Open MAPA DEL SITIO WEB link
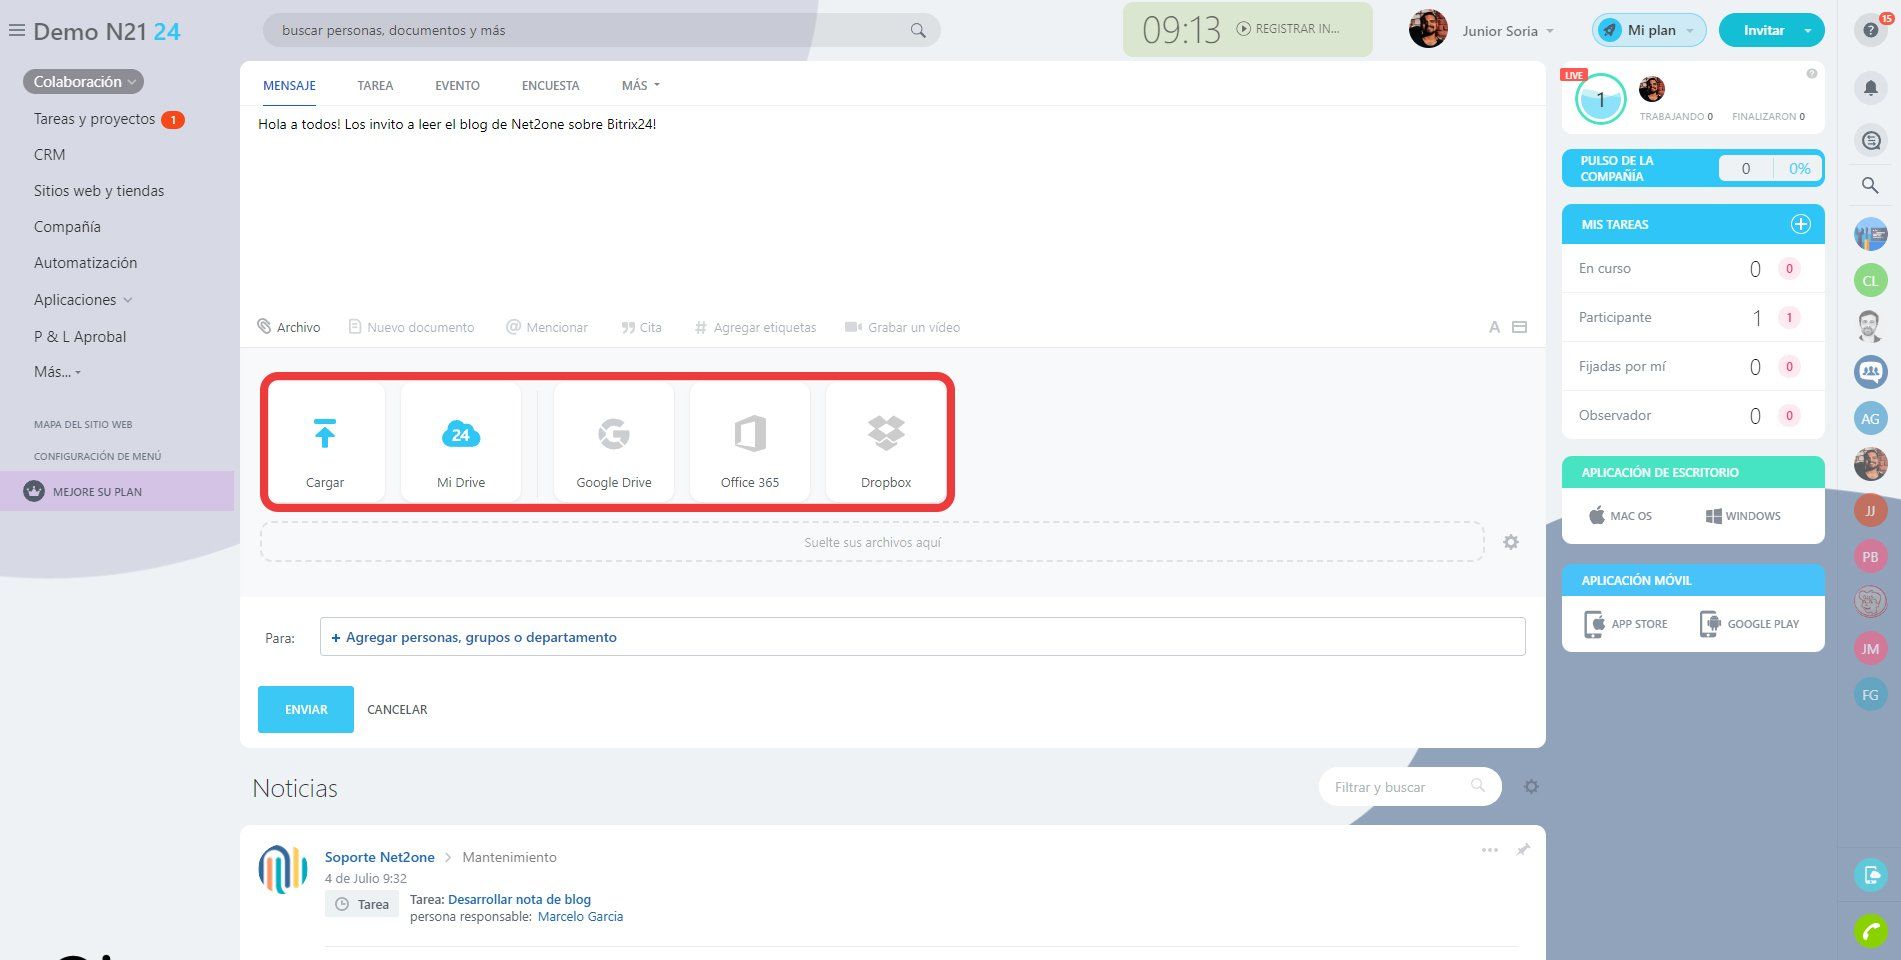Viewport: 1901px width, 960px height. pyautogui.click(x=83, y=424)
